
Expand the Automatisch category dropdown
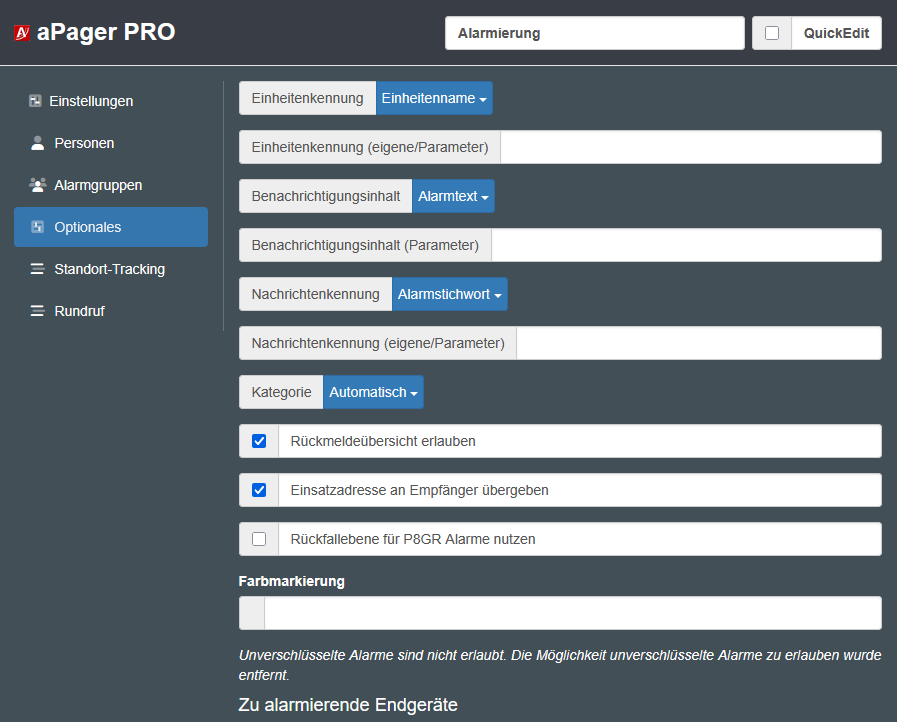pos(373,392)
